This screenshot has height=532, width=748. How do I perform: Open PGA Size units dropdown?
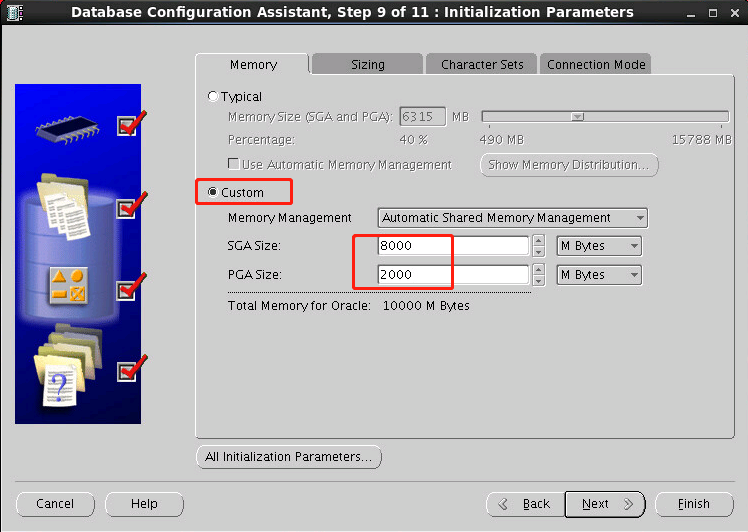click(599, 275)
